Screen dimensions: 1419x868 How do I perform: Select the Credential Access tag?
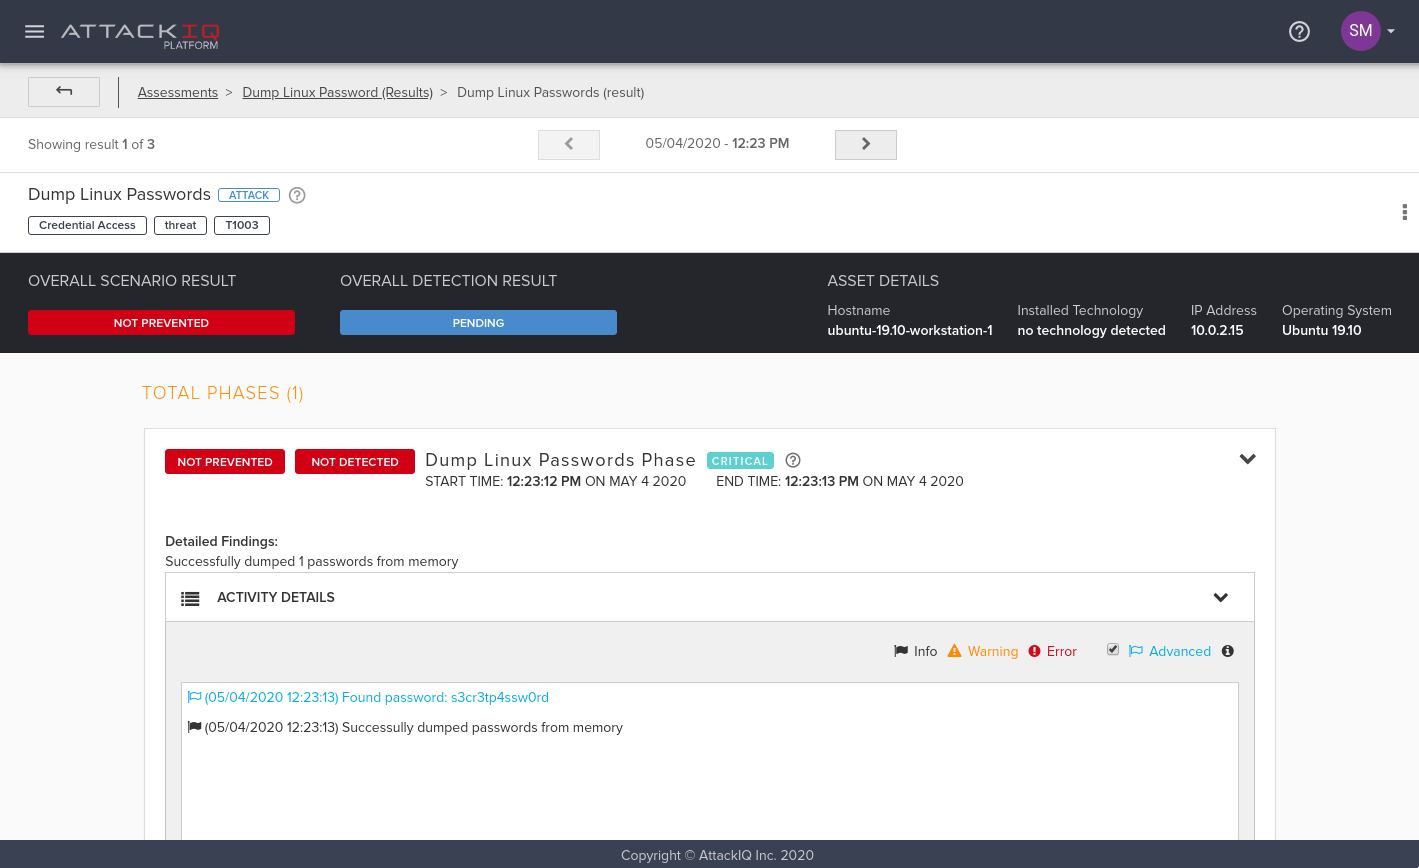[x=87, y=225]
